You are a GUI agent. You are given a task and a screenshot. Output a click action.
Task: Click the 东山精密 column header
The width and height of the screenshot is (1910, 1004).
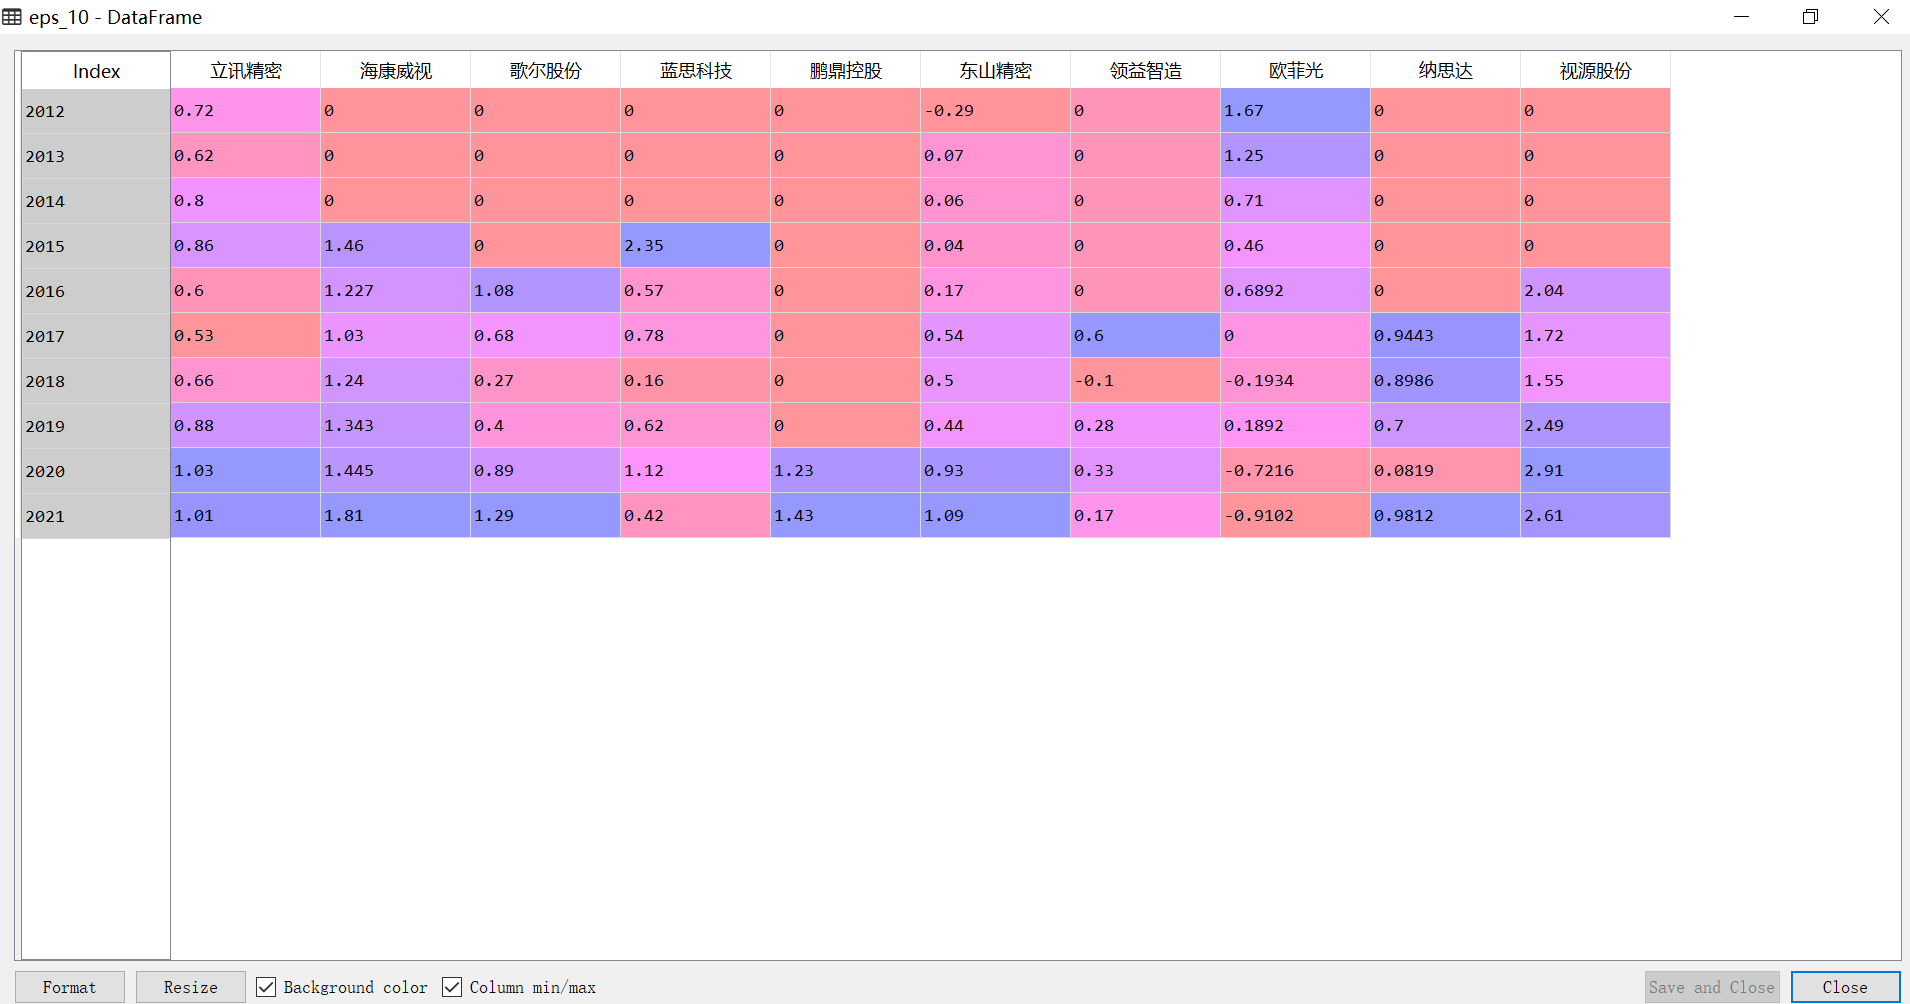tap(996, 71)
